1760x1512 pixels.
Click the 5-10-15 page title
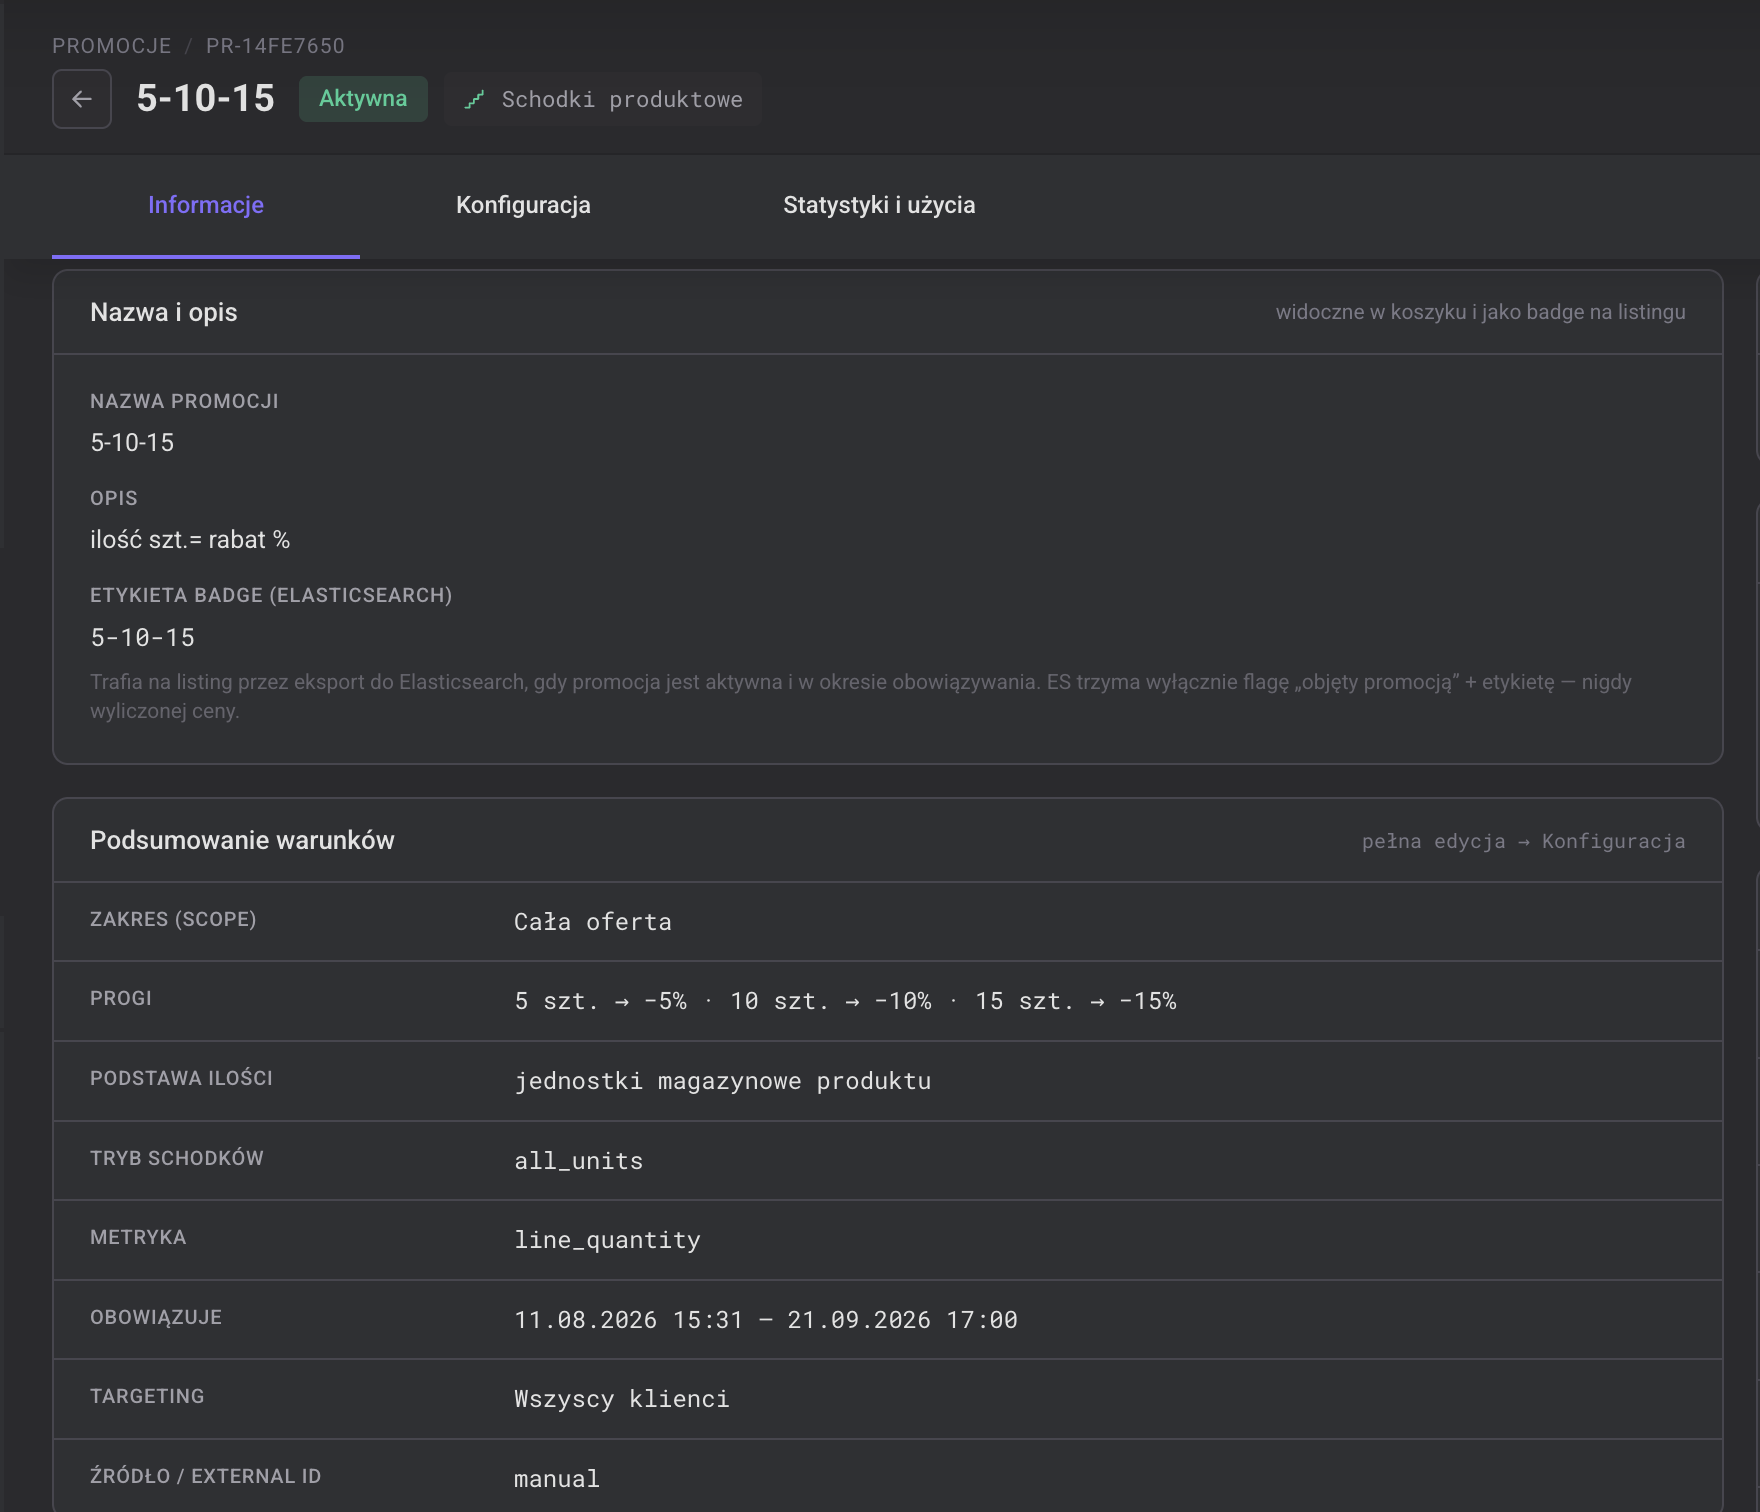[205, 98]
